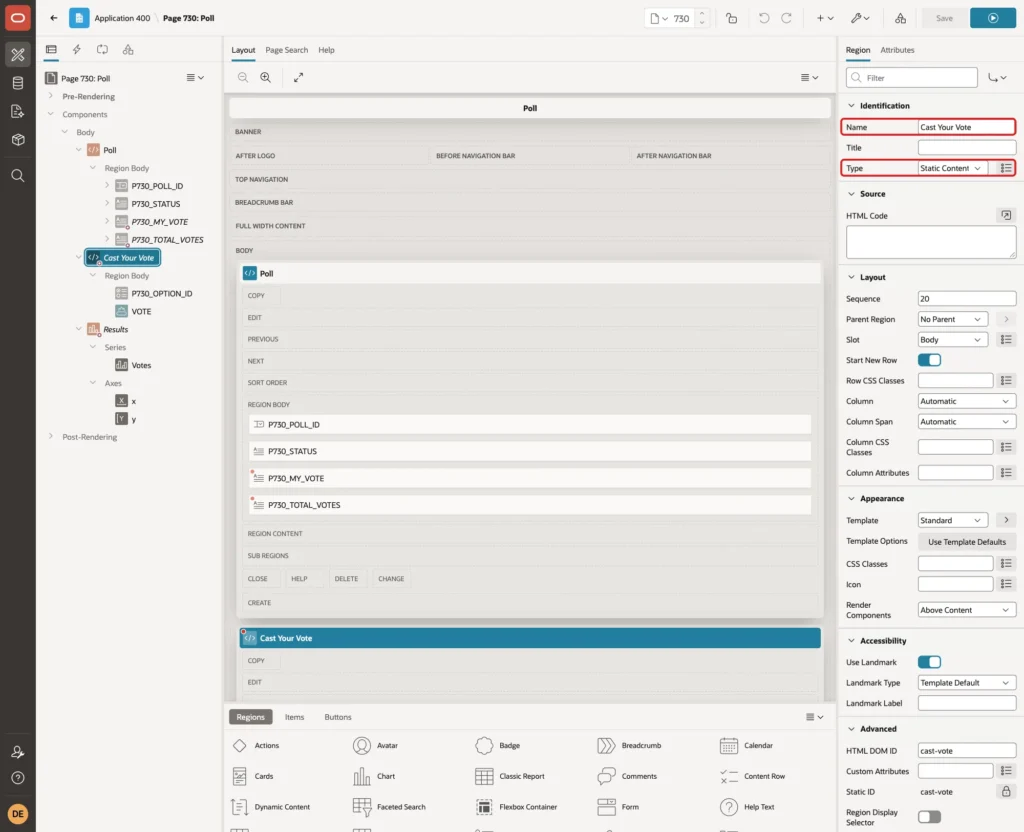Undo the last change

coord(763,18)
